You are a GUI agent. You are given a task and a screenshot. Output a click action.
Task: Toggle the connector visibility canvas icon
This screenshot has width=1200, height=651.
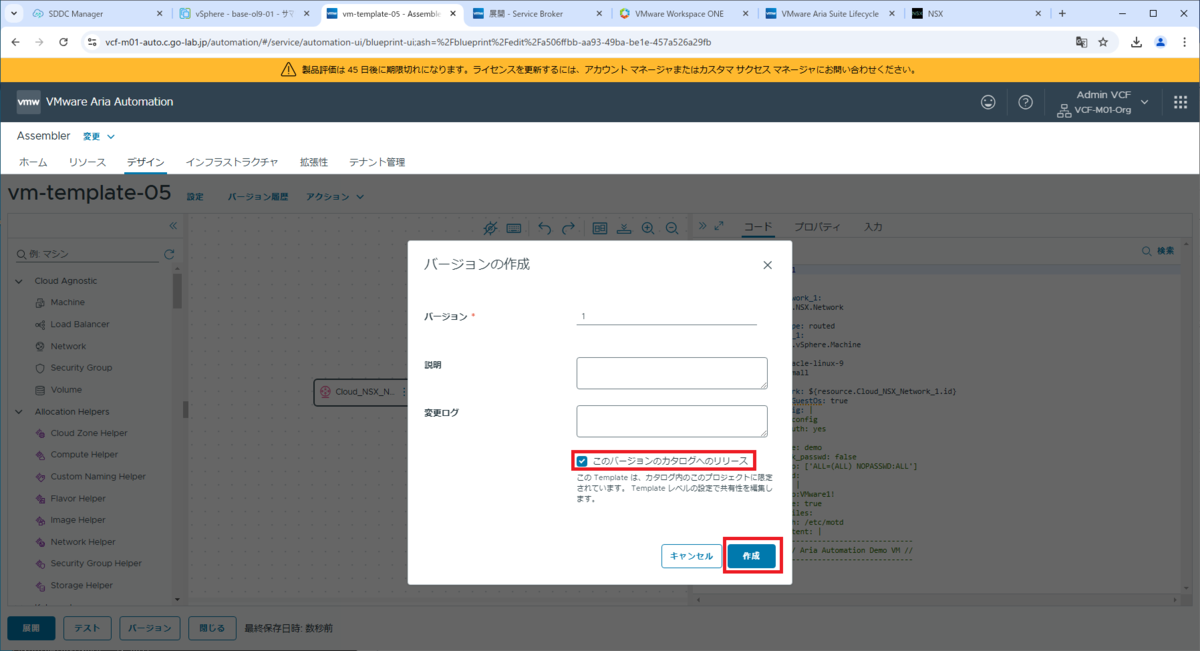pos(490,228)
